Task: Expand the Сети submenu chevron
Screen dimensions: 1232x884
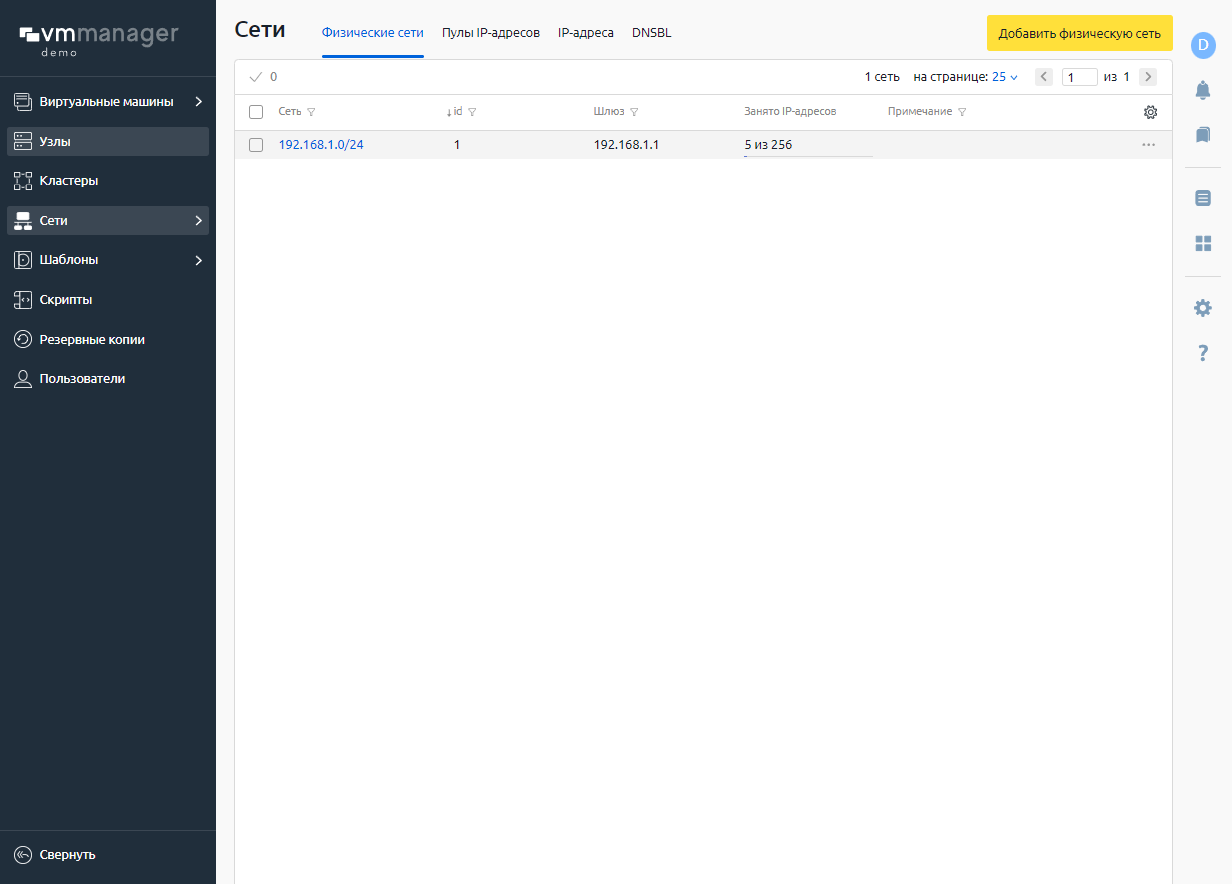Action: pos(198,221)
